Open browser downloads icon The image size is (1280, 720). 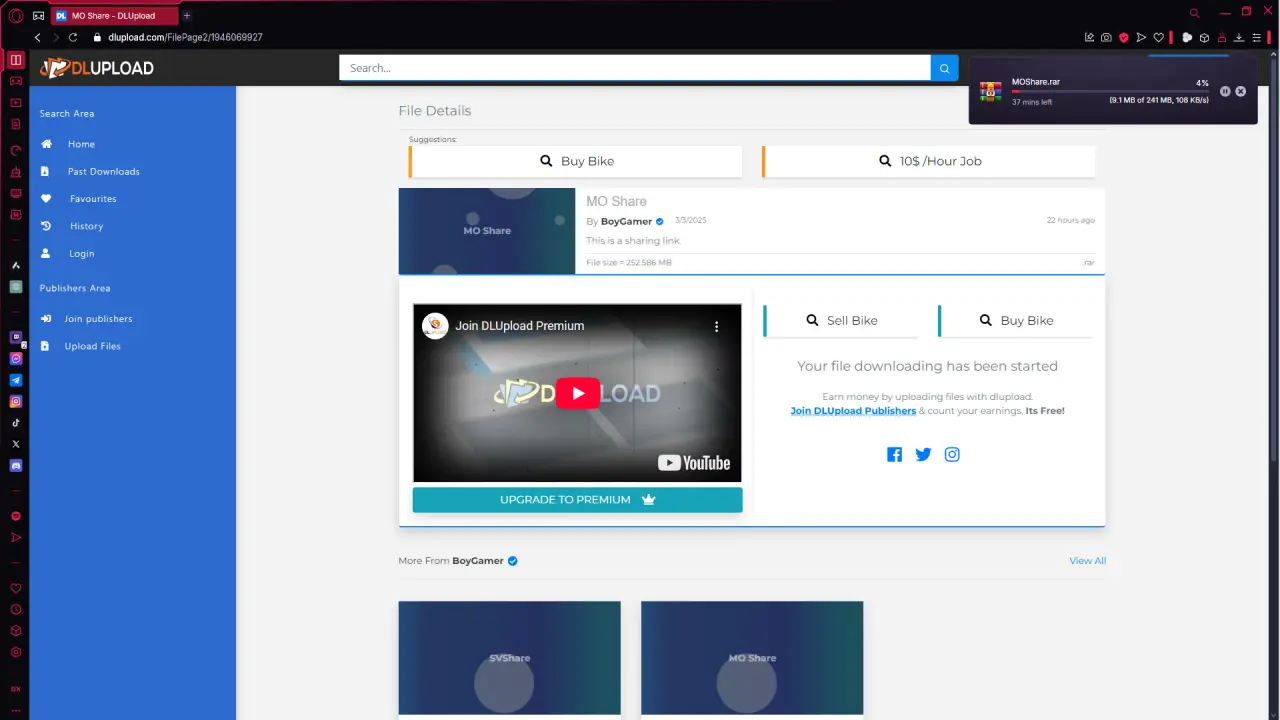(x=1239, y=37)
